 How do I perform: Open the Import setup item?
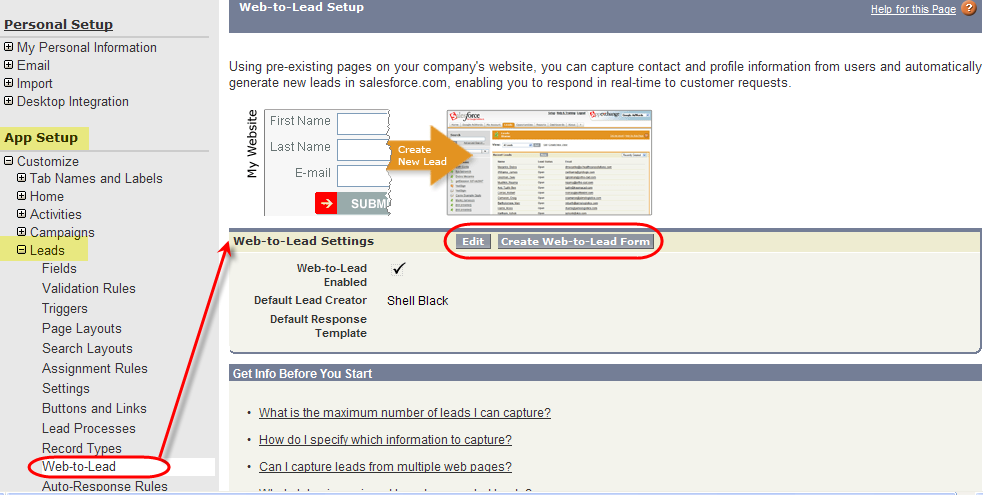34,83
